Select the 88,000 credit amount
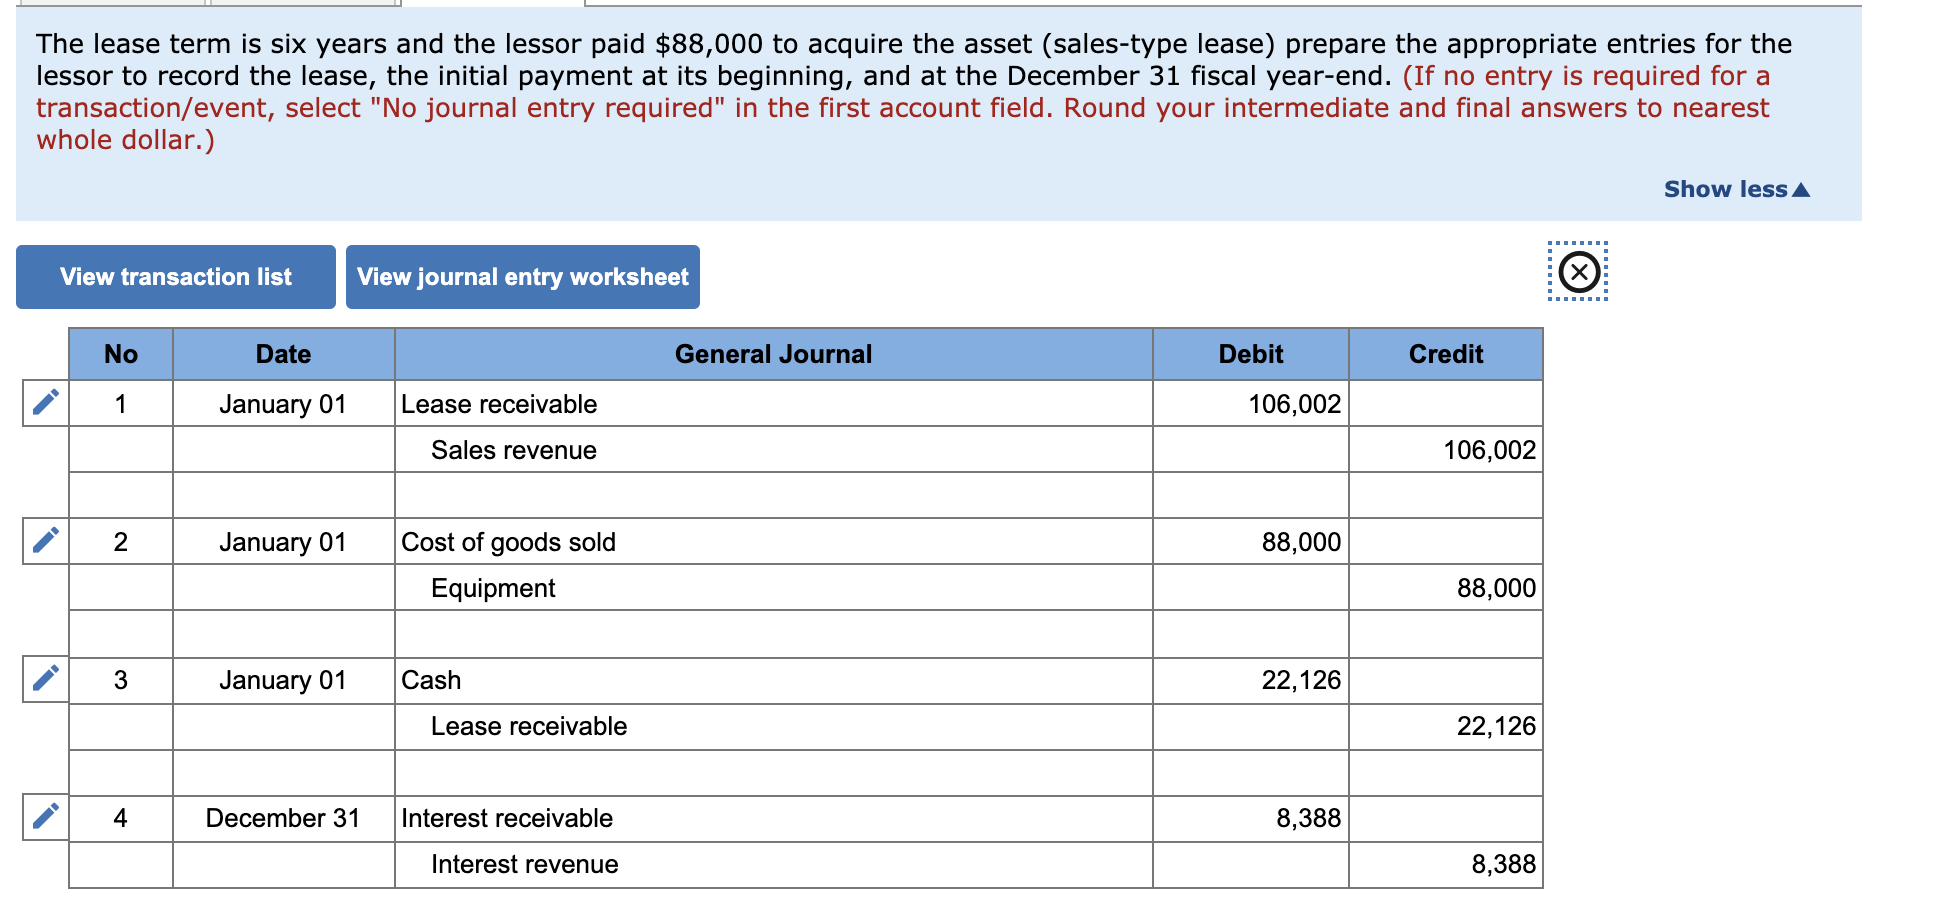 point(1446,588)
